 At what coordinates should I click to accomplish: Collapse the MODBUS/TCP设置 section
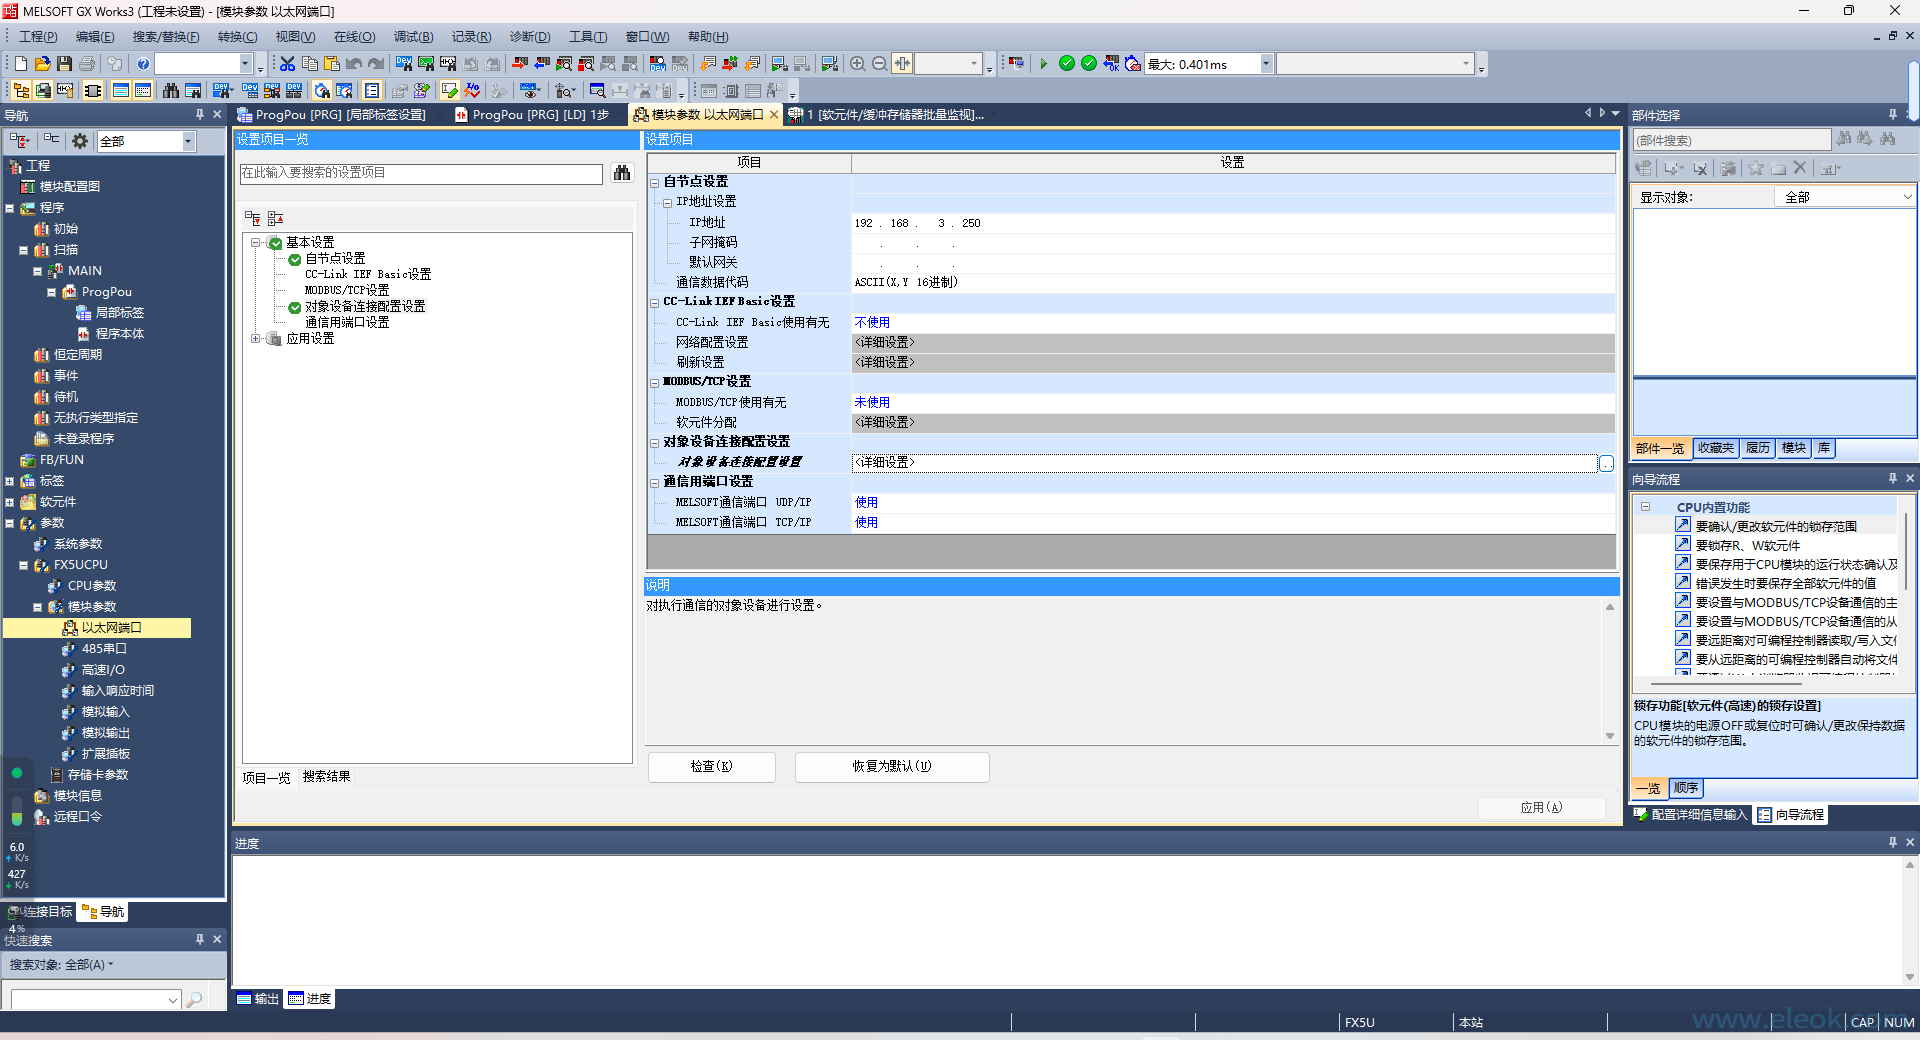click(655, 382)
